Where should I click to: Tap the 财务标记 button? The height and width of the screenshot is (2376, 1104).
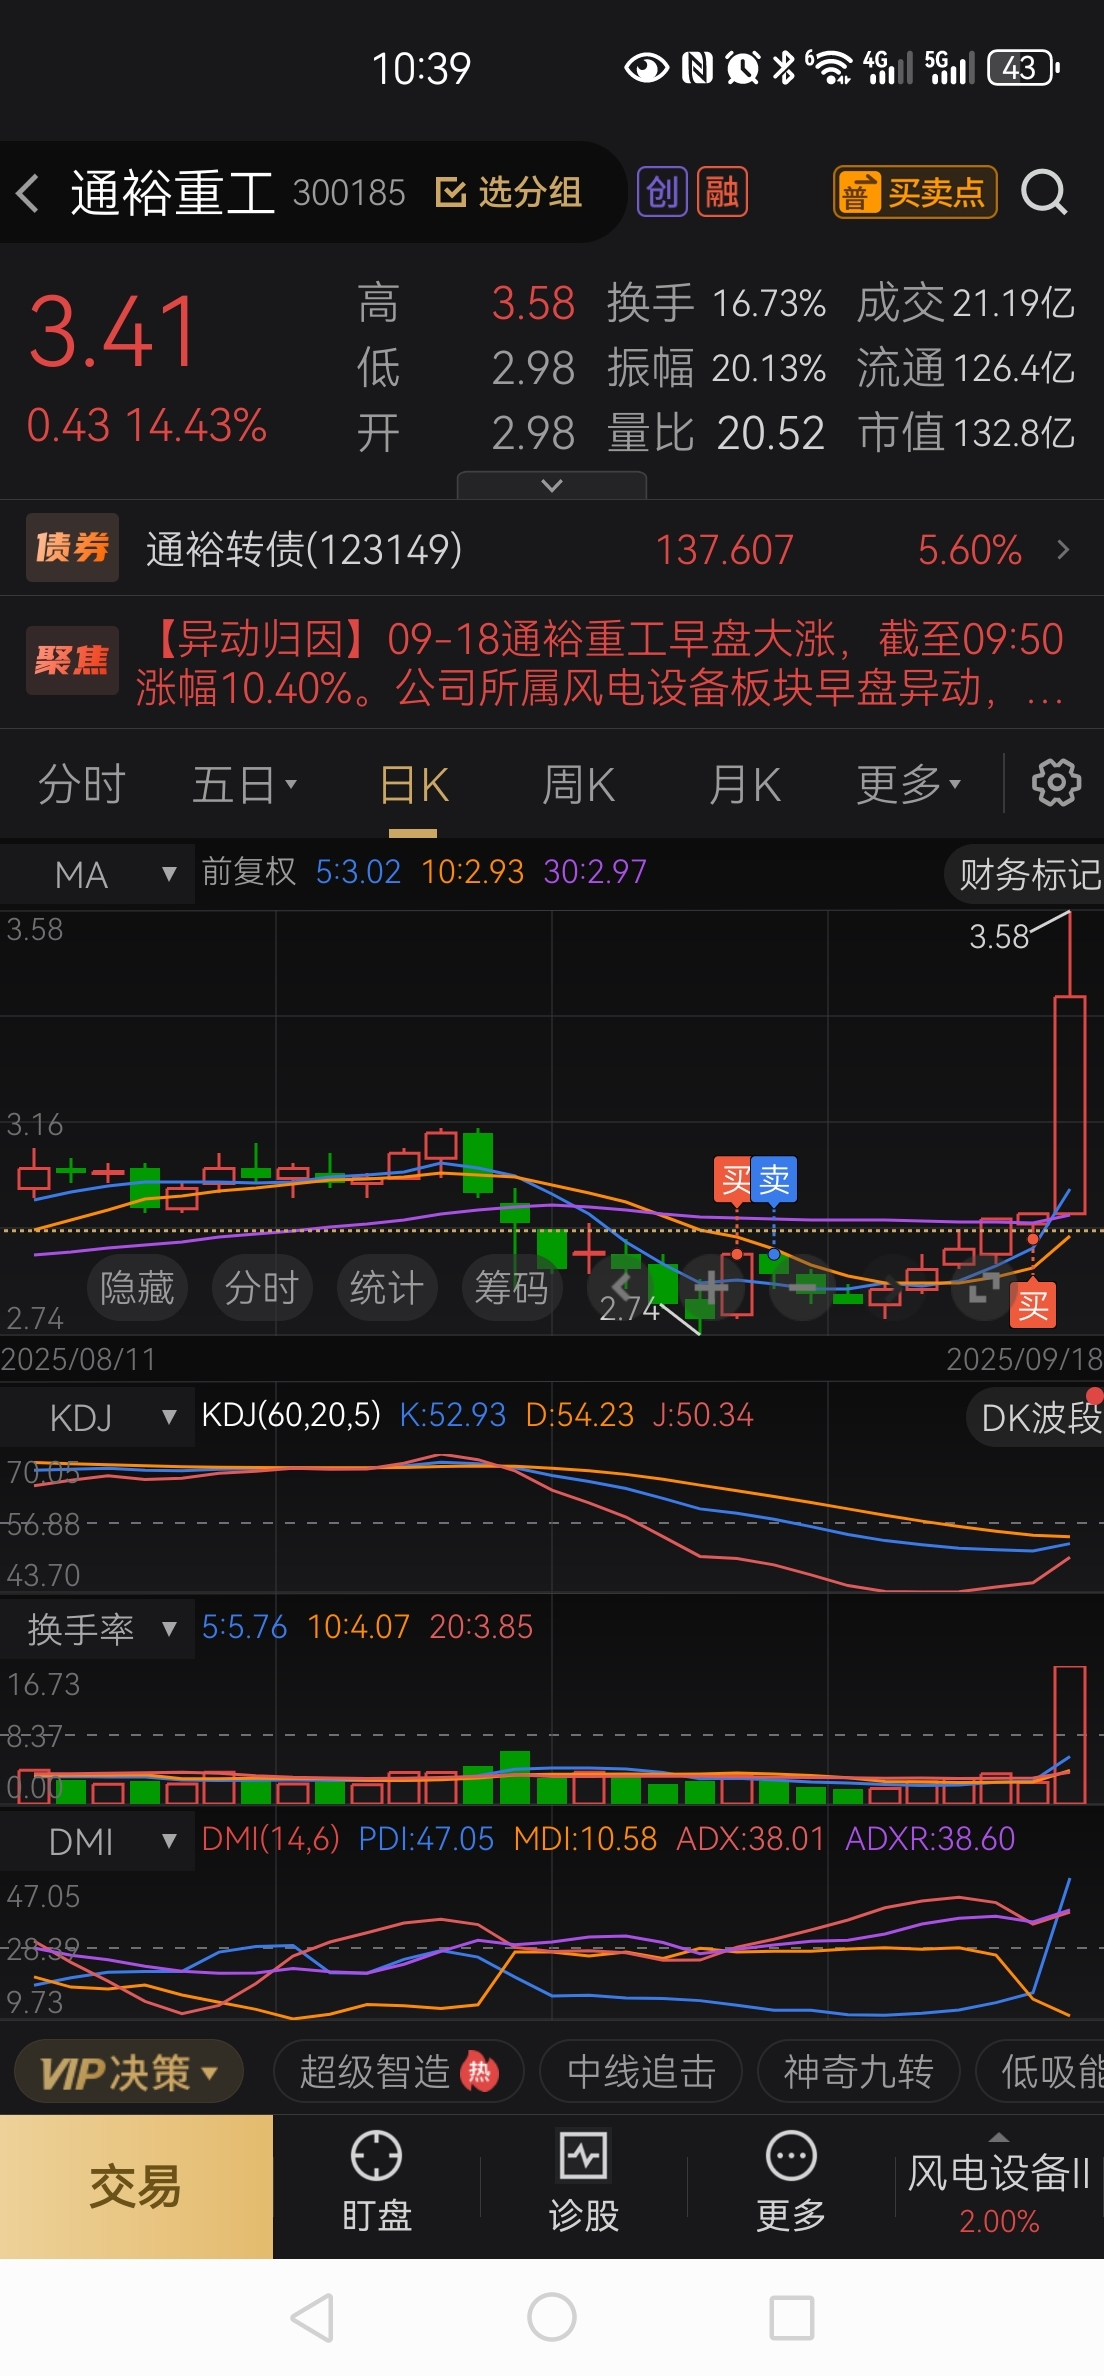[x=1026, y=875]
